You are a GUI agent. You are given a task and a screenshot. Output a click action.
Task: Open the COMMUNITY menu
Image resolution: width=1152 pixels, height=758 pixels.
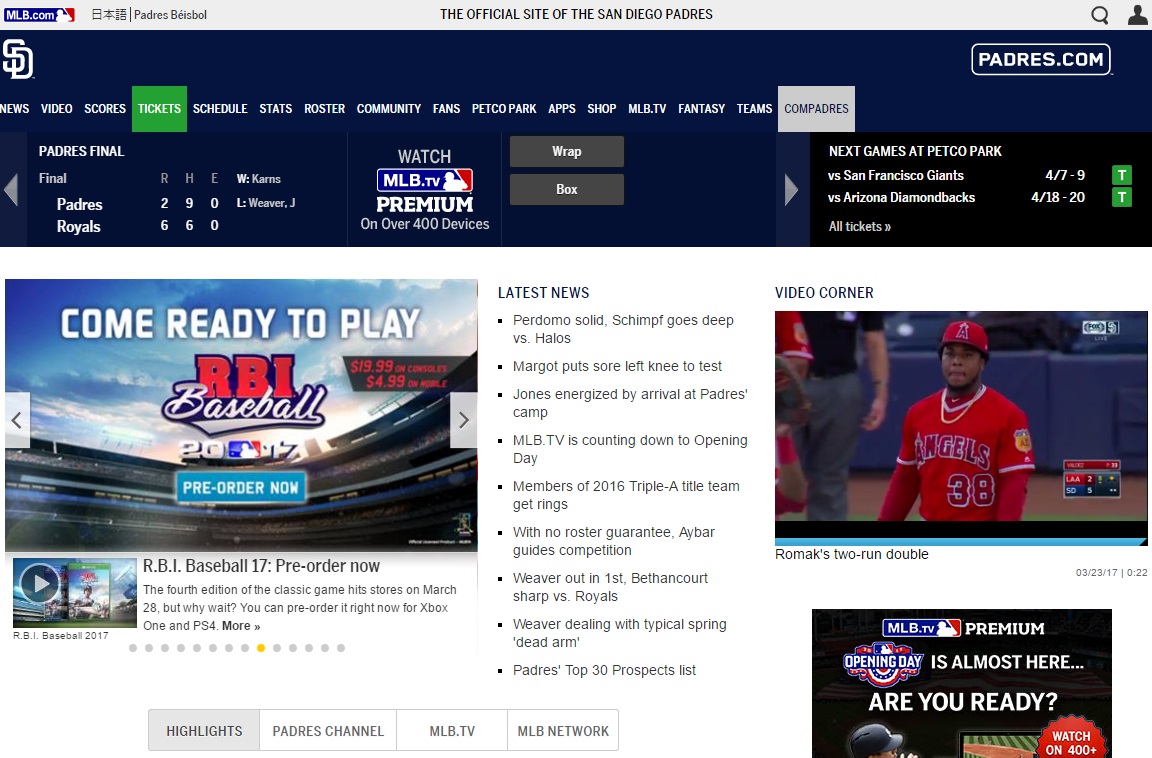tap(389, 109)
